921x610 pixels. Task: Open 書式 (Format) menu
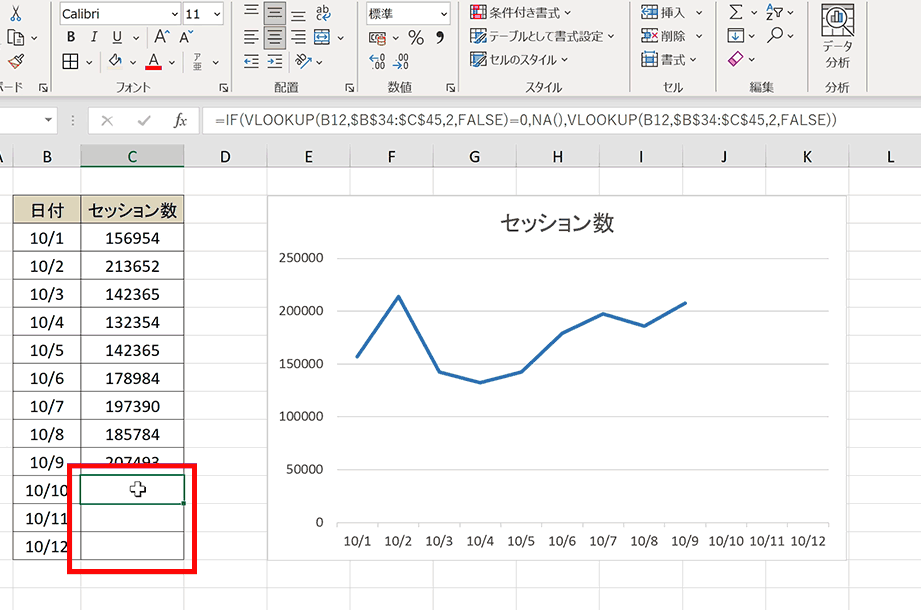(668, 59)
